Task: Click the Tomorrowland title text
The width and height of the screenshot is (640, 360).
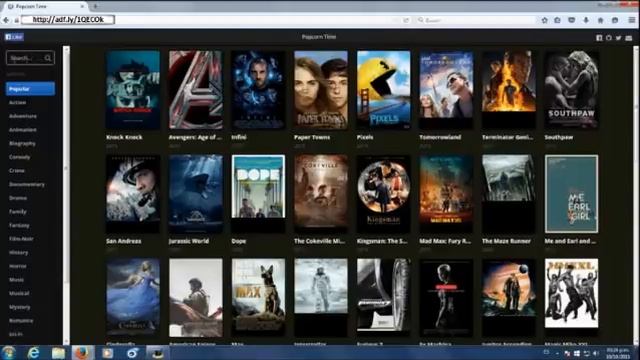Action: click(440, 138)
